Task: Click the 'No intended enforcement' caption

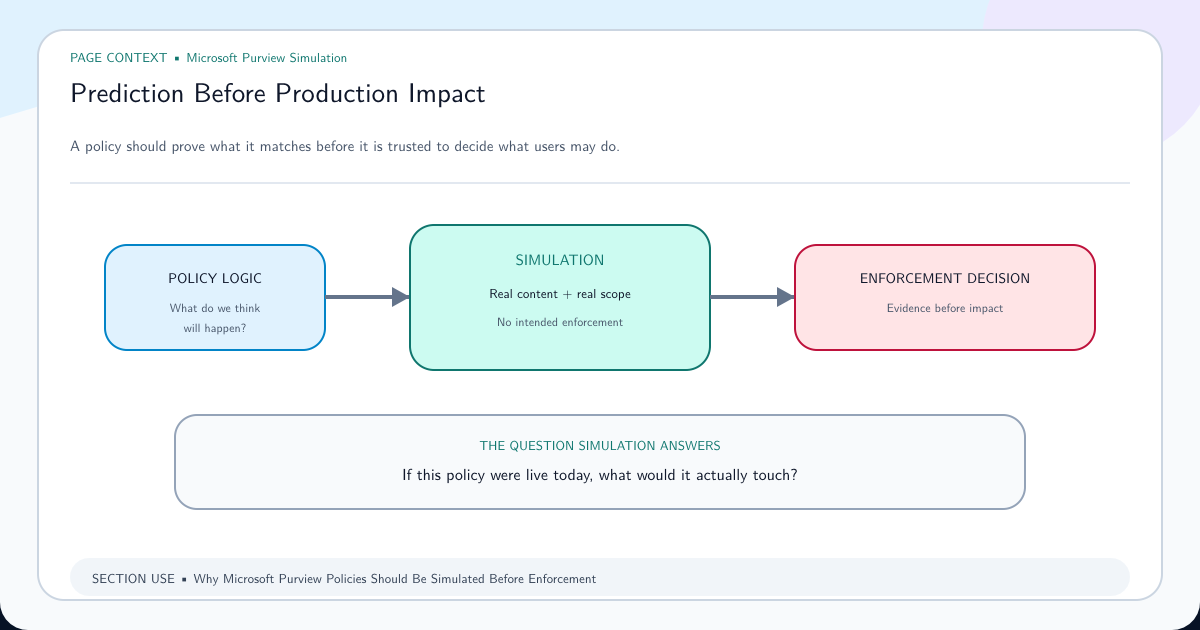Action: click(560, 322)
